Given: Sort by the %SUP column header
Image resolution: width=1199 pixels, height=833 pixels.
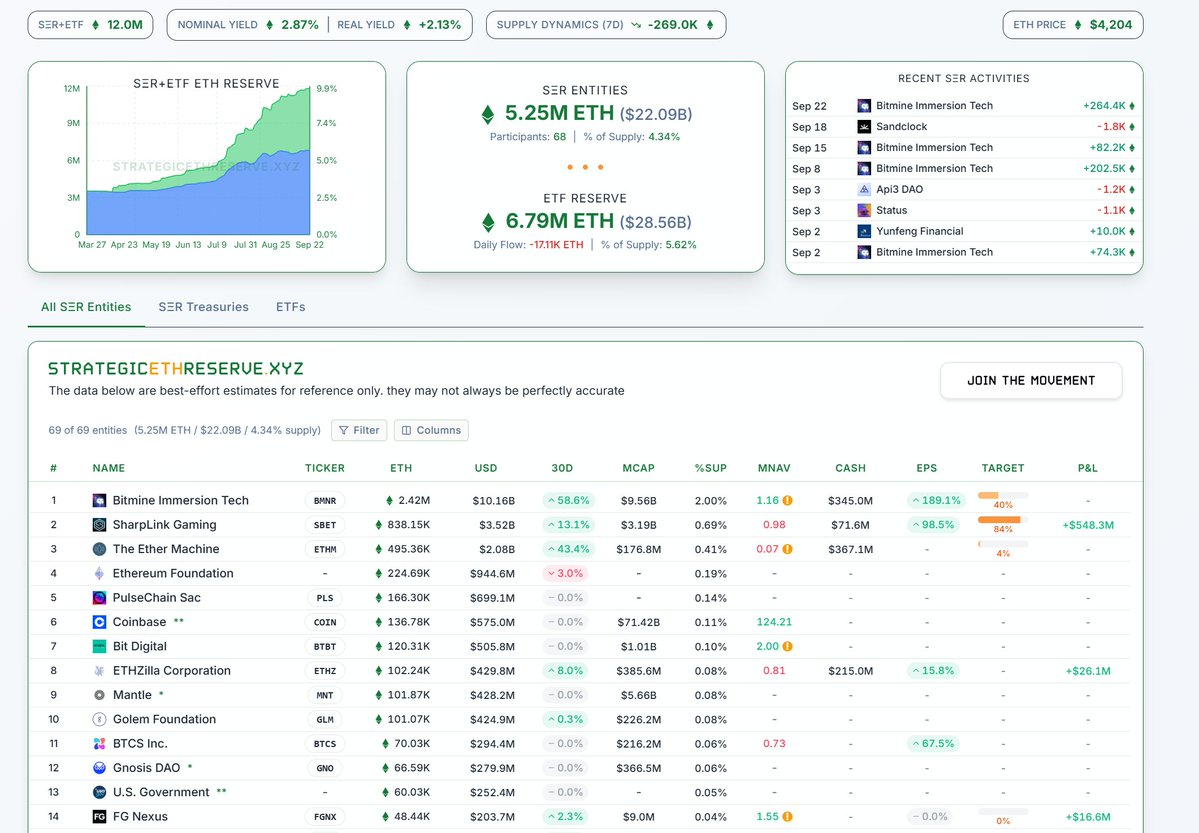Looking at the screenshot, I should (x=710, y=468).
